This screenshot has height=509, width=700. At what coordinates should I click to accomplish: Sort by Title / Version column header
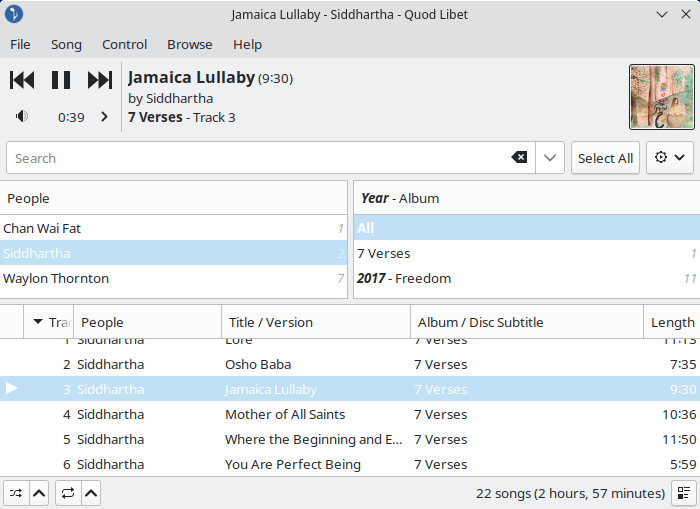(x=316, y=322)
